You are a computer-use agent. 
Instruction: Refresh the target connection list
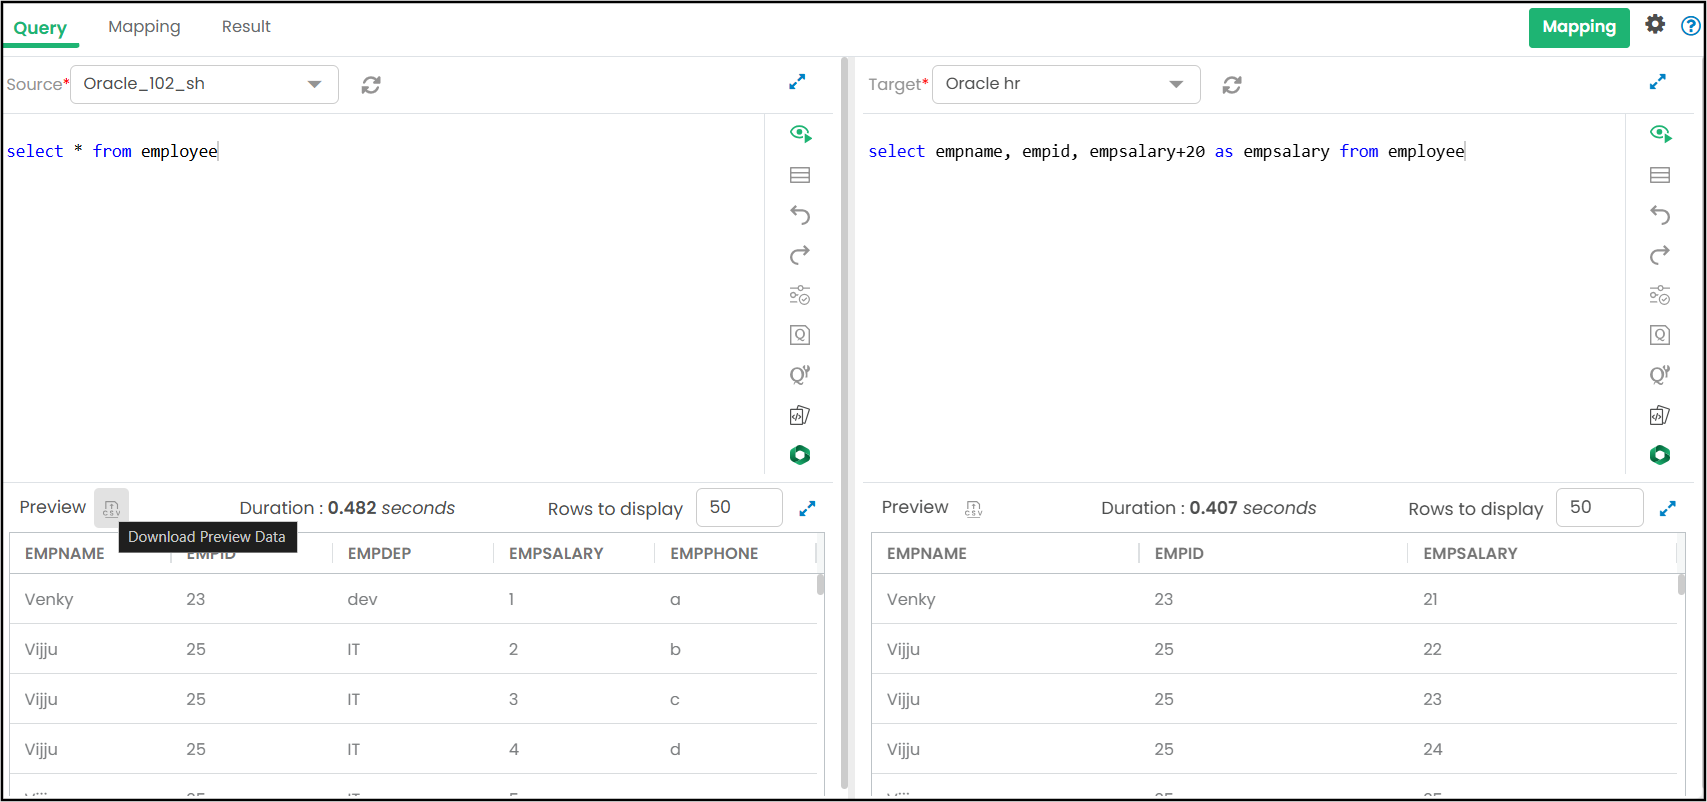1232,85
